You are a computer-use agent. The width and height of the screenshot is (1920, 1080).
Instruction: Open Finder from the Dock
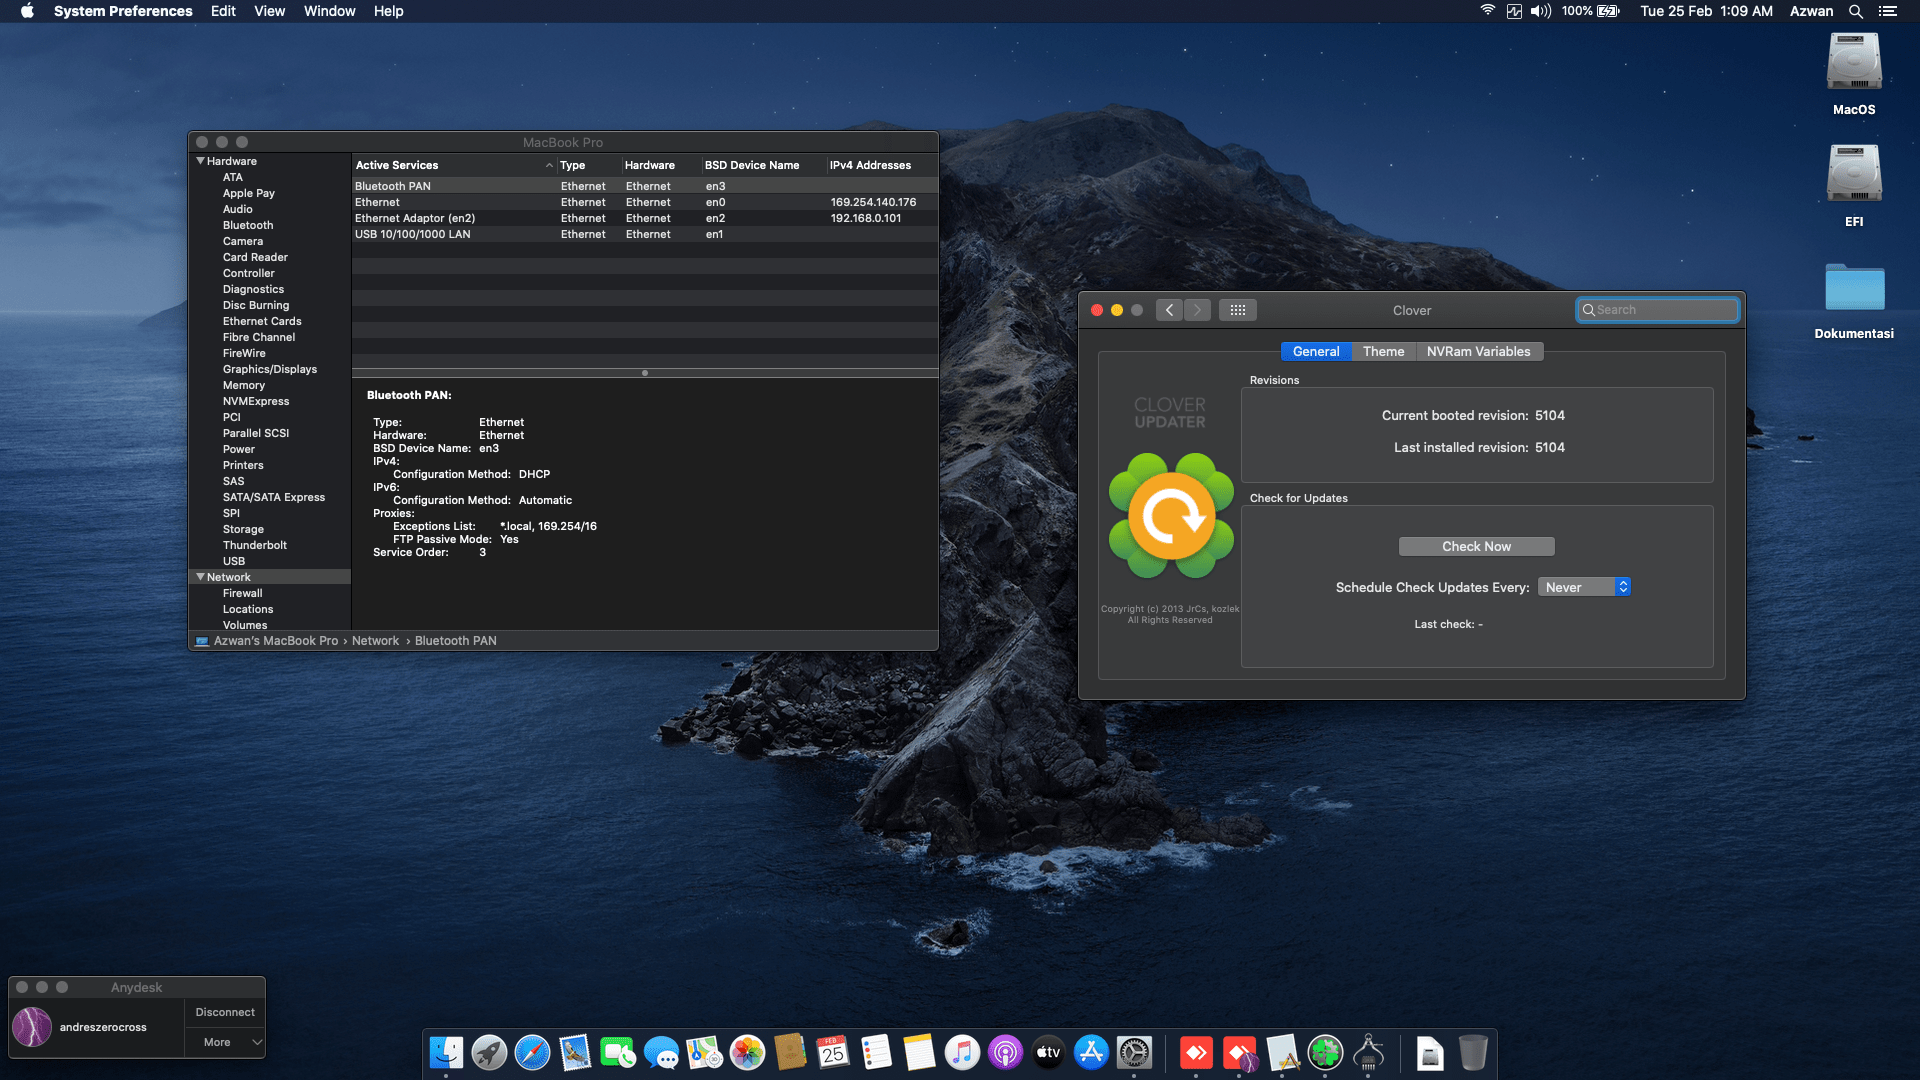446,1052
